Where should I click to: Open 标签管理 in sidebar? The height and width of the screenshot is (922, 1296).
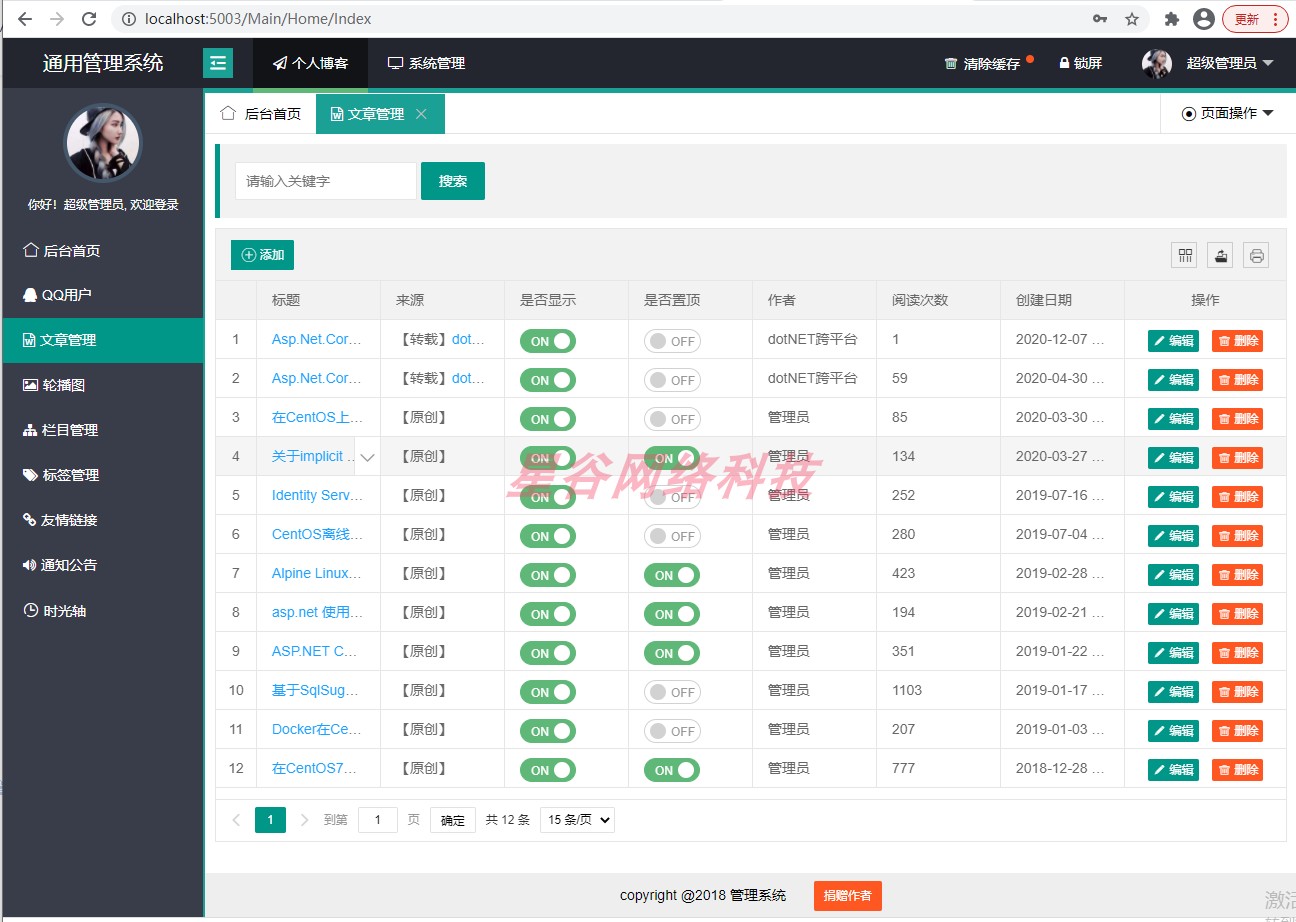click(x=103, y=475)
